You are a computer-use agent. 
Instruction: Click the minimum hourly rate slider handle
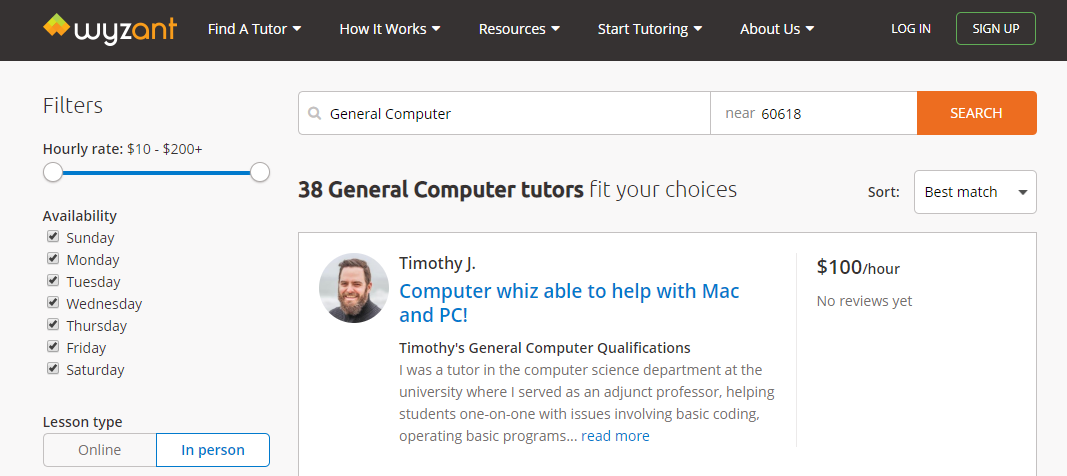pos(53,173)
